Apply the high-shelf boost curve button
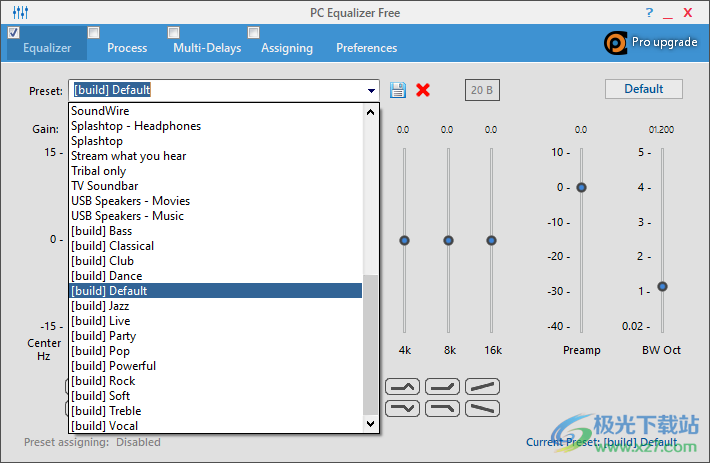Image resolution: width=710 pixels, height=463 pixels. (x=442, y=387)
